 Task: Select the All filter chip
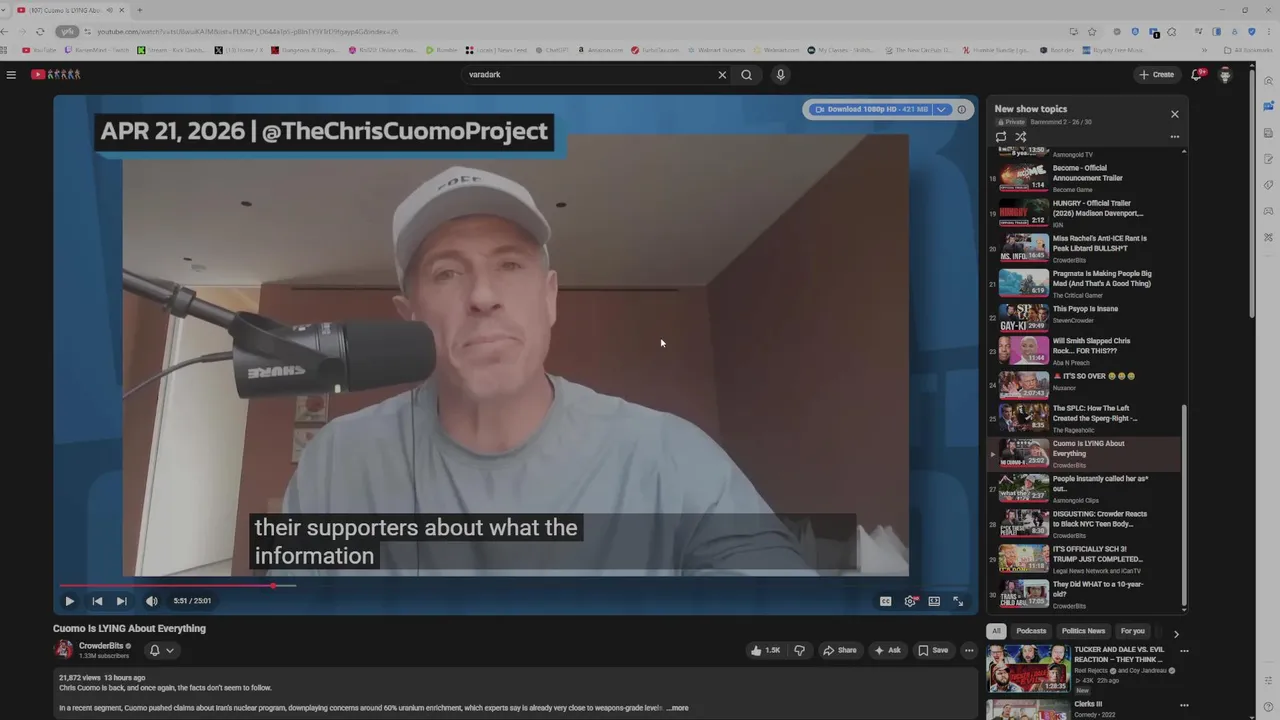[996, 631]
